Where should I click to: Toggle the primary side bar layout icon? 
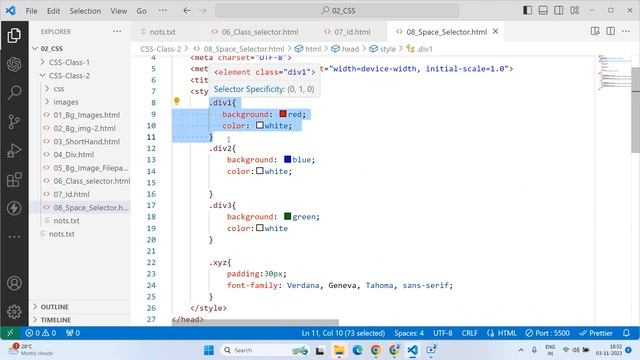click(x=527, y=10)
